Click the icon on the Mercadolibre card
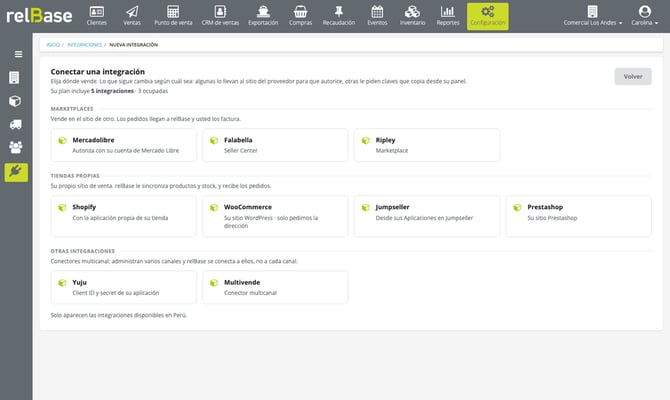The image size is (670, 400). [x=62, y=141]
